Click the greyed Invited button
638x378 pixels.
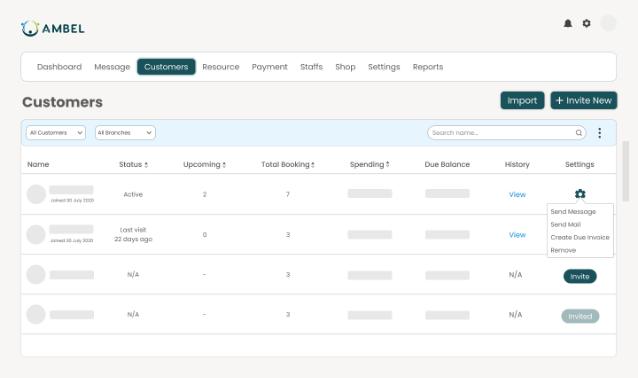580,316
